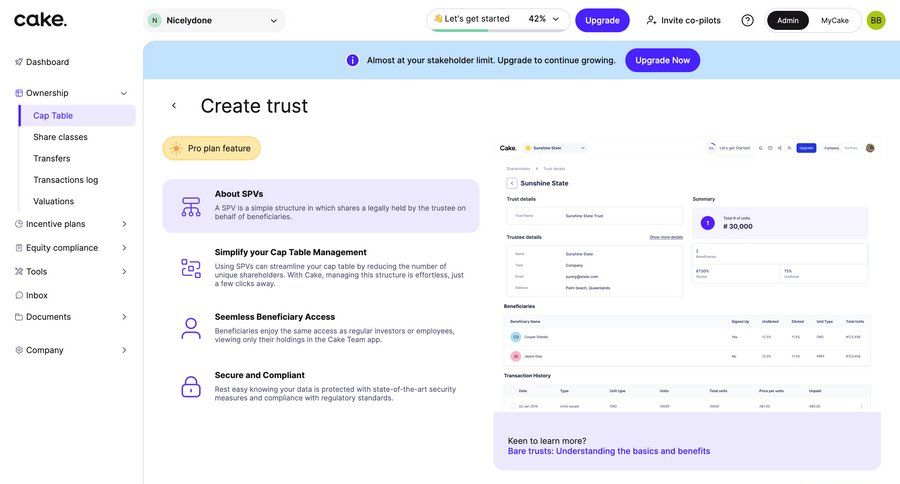Click the Cake logo
Image resolution: width=900 pixels, height=484 pixels.
[41, 20]
